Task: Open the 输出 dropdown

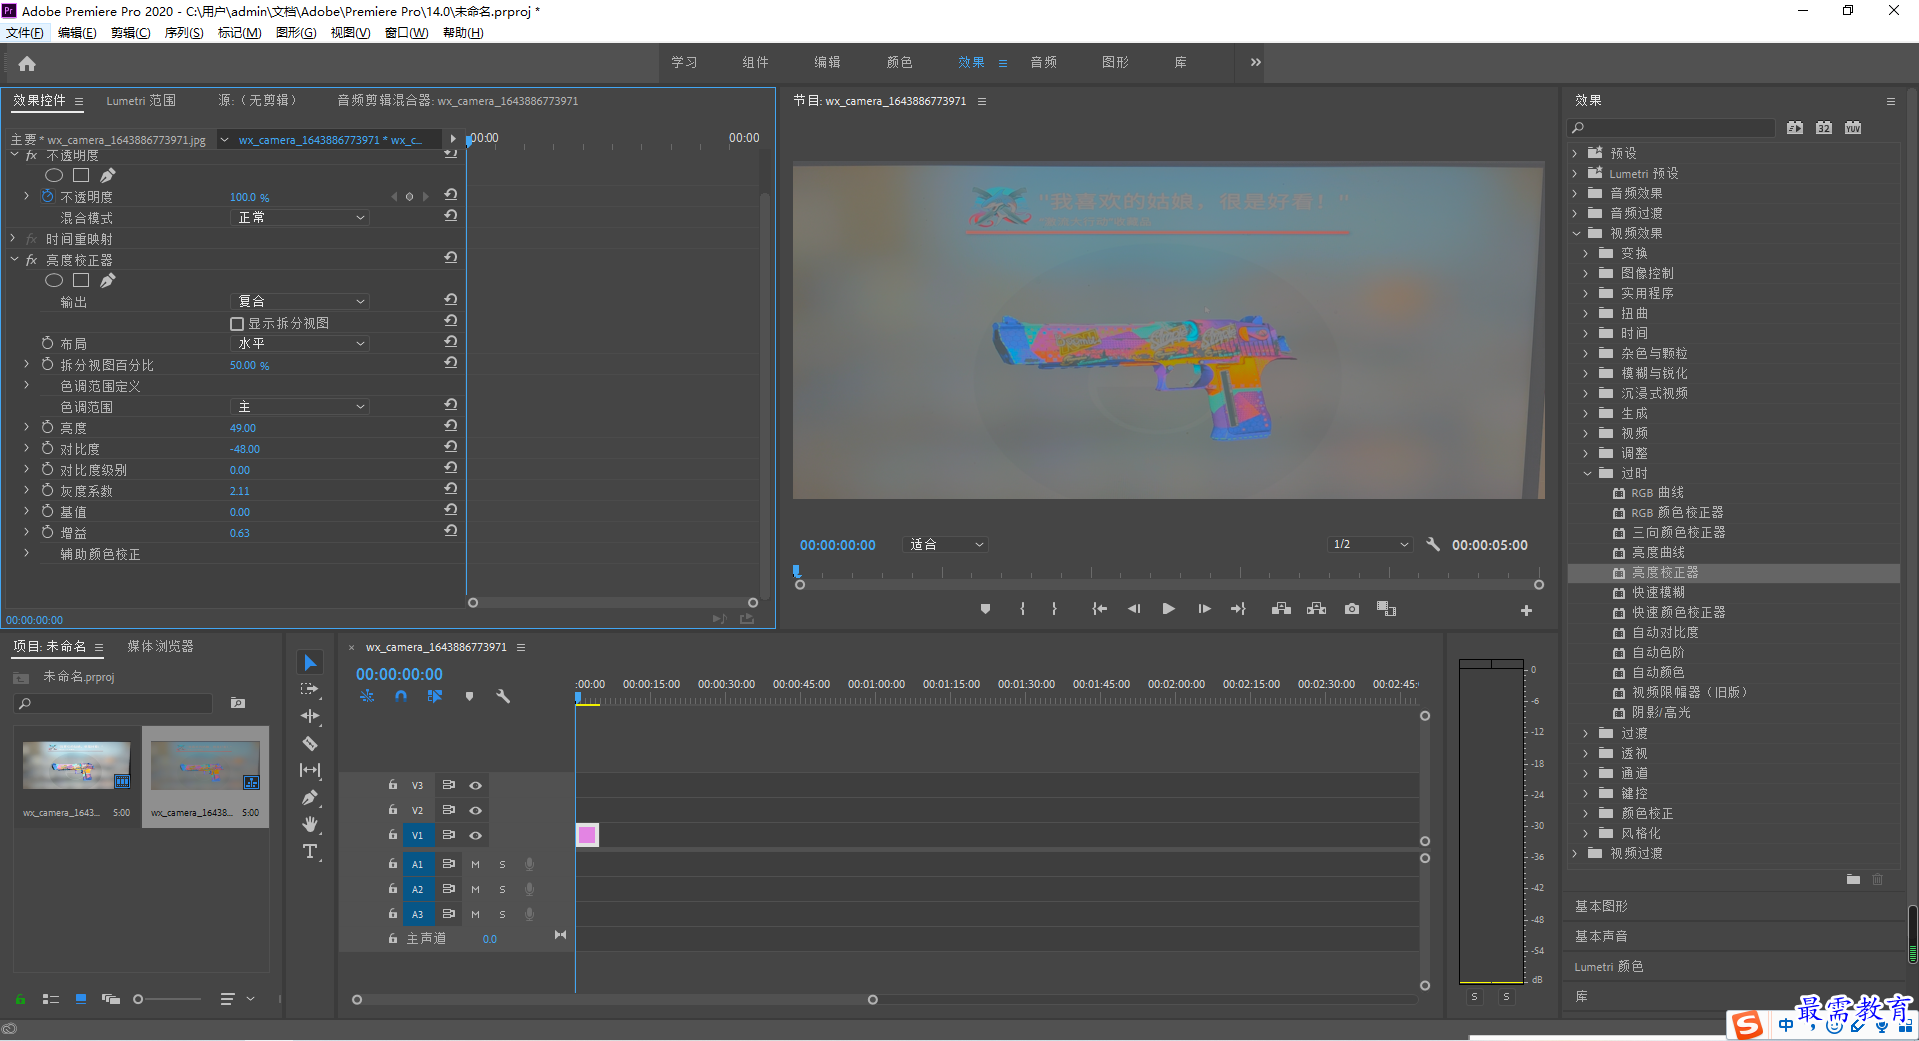Action: pyautogui.click(x=300, y=301)
